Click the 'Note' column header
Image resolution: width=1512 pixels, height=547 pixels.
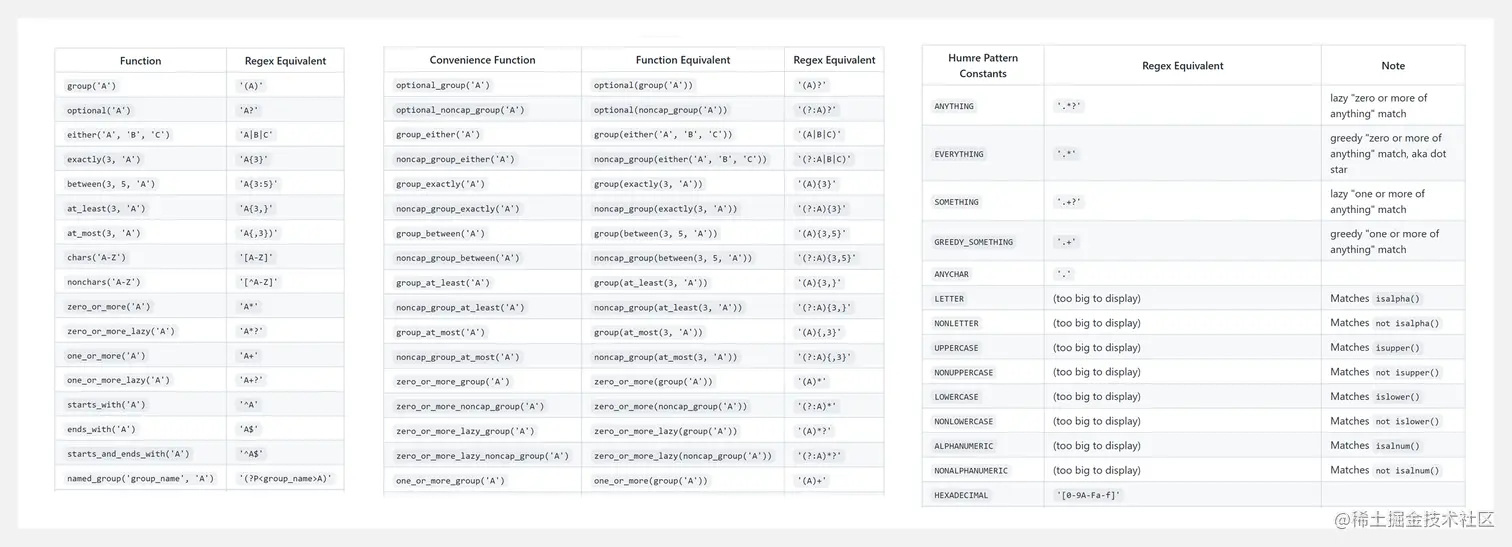tap(1393, 66)
